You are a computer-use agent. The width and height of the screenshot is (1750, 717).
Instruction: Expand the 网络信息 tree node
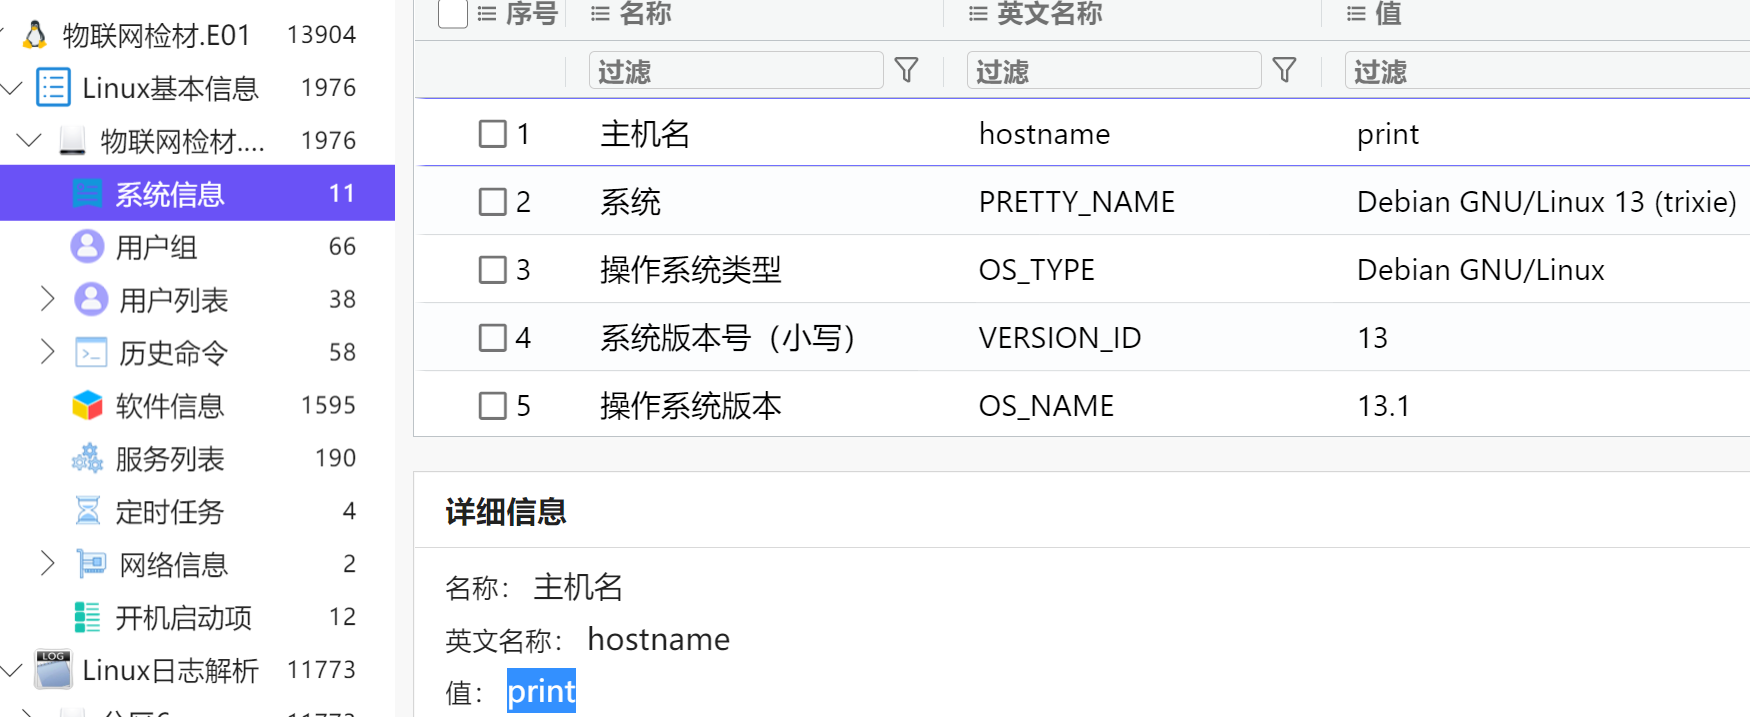pos(47,564)
